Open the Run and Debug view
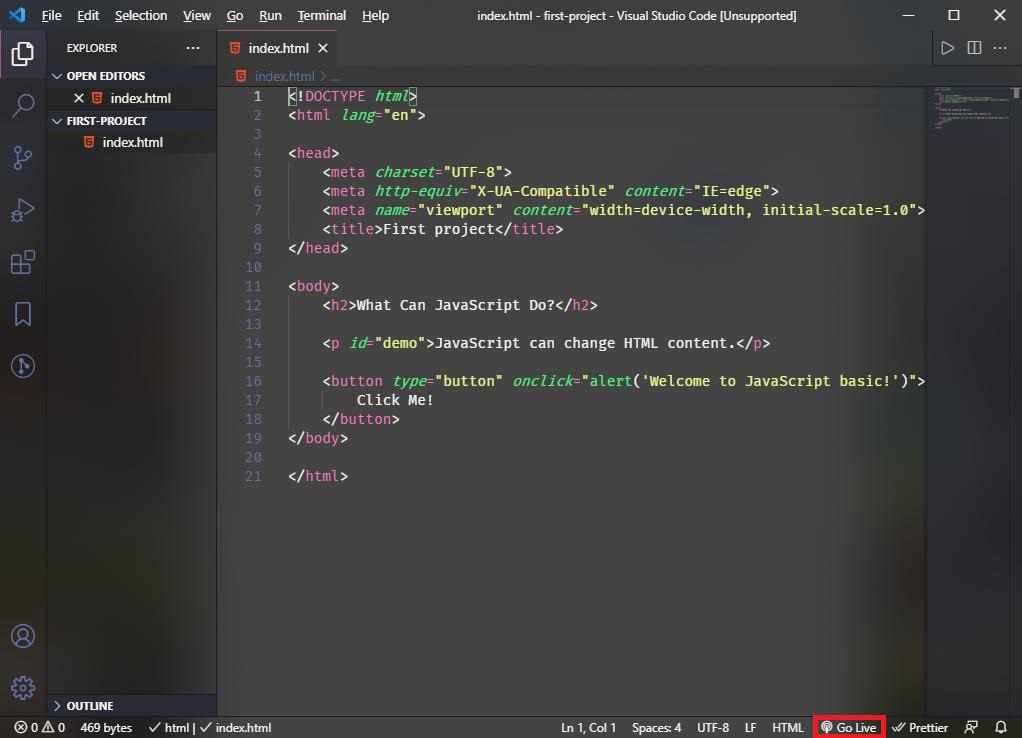This screenshot has height=738, width=1022. point(22,210)
